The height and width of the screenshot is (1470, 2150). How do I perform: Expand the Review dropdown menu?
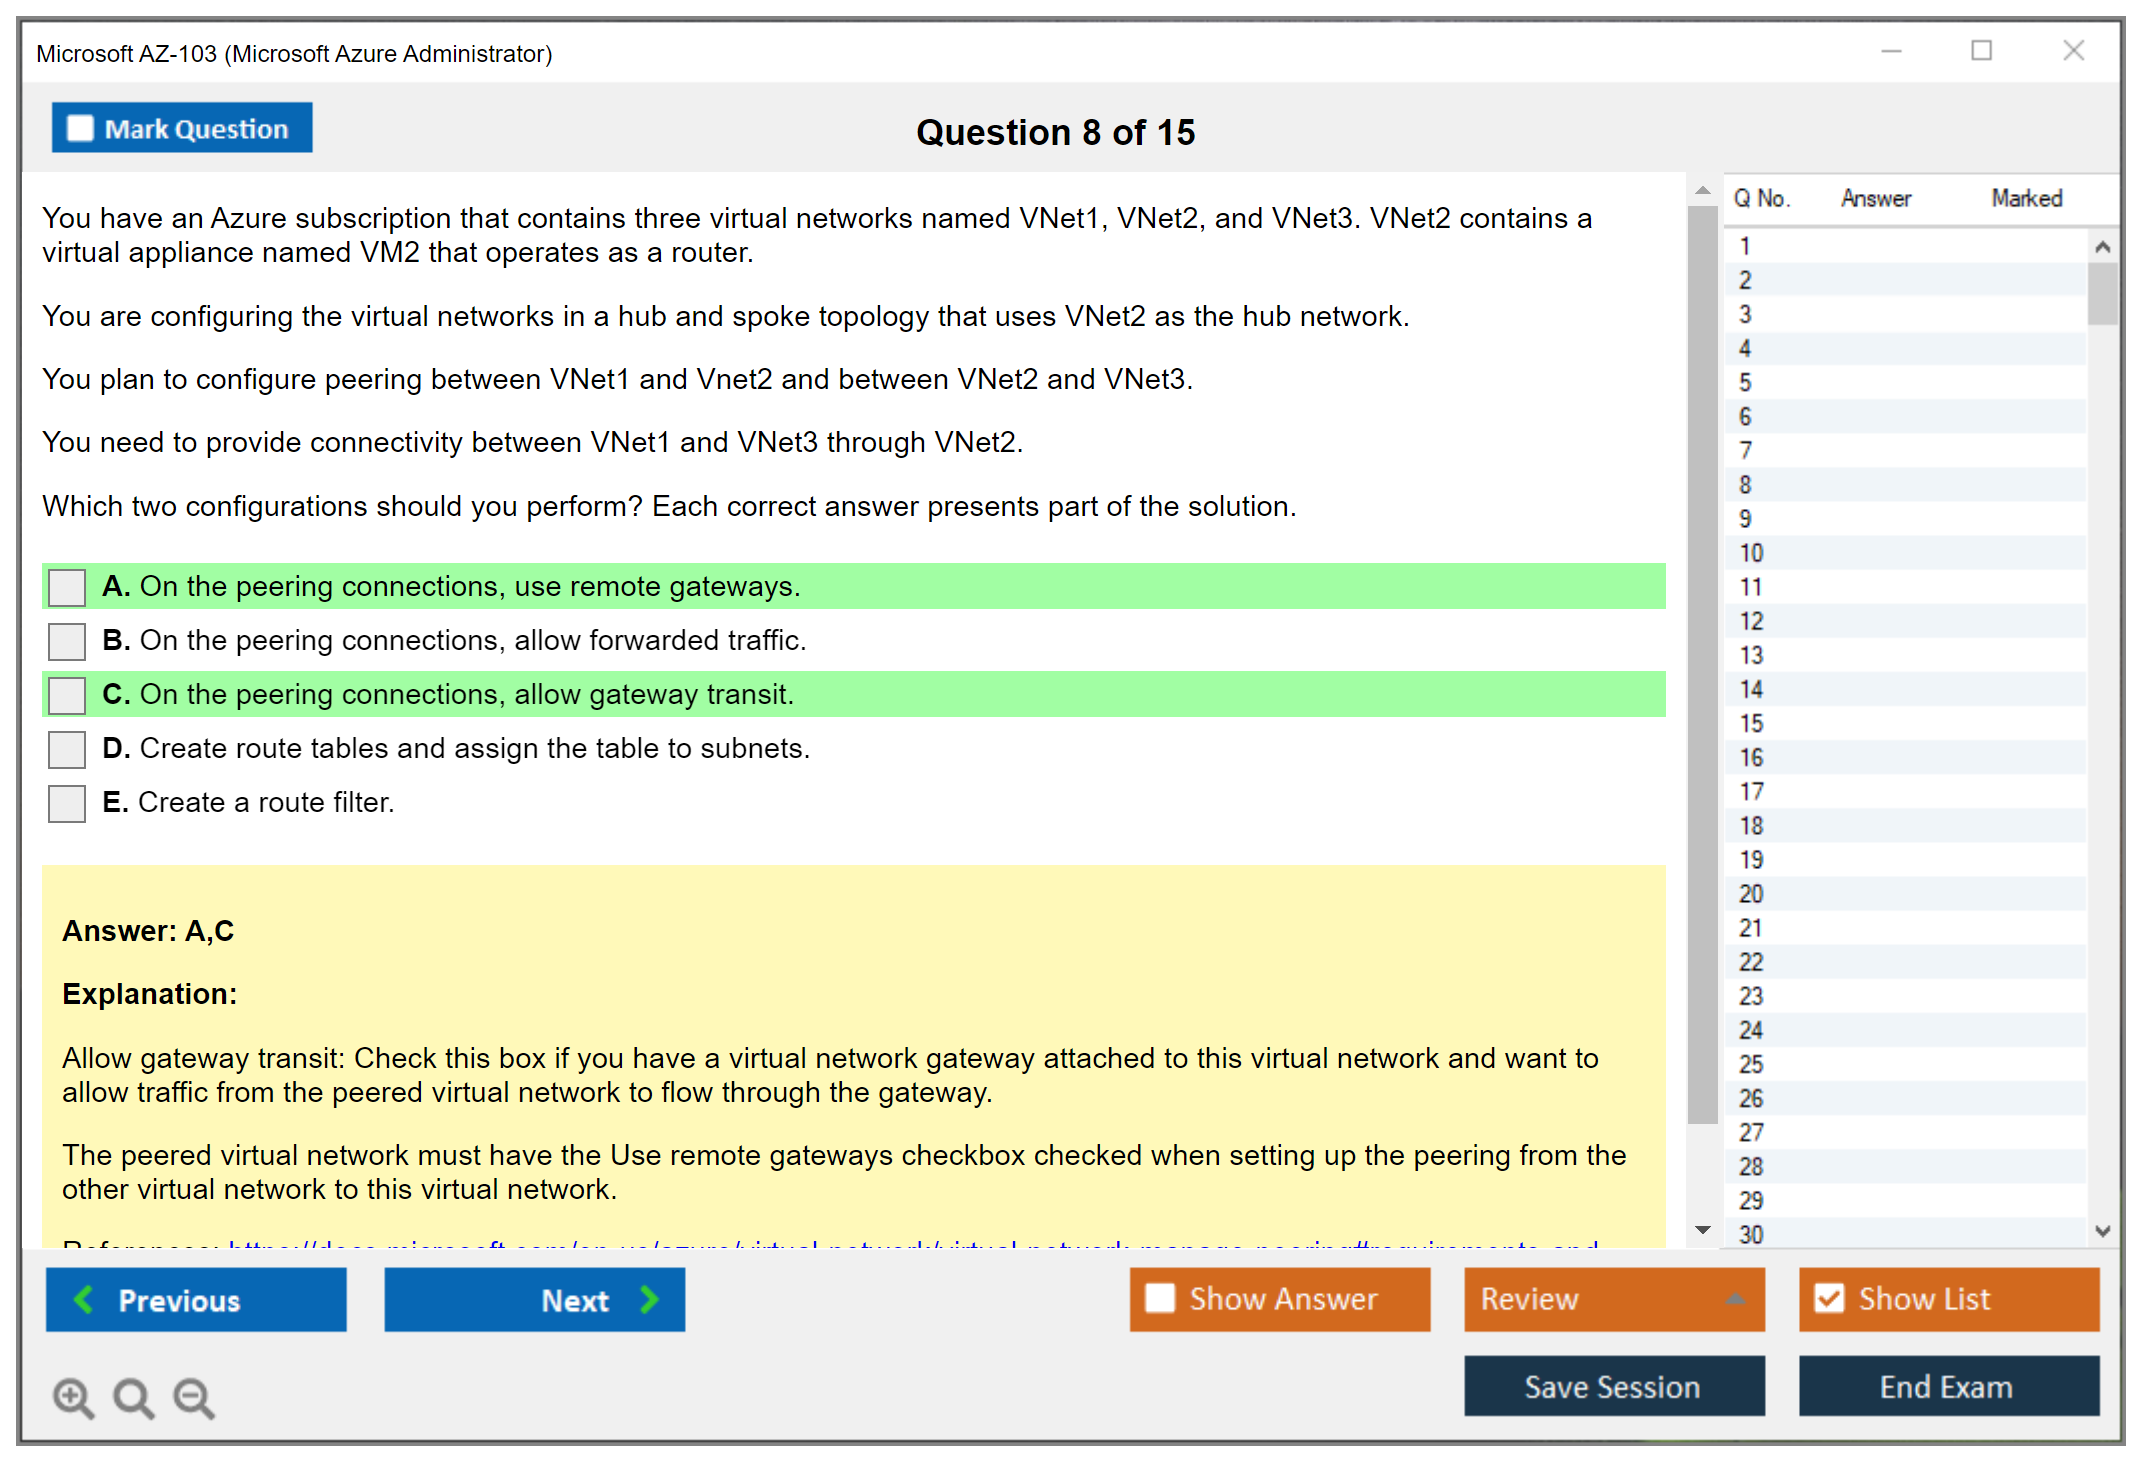(1735, 1299)
